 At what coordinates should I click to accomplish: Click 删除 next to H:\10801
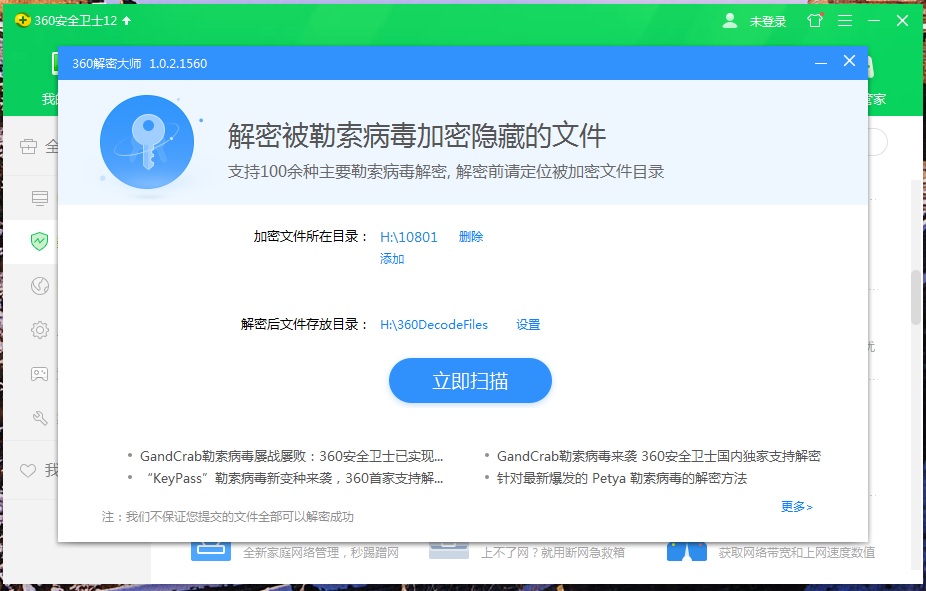(x=471, y=237)
